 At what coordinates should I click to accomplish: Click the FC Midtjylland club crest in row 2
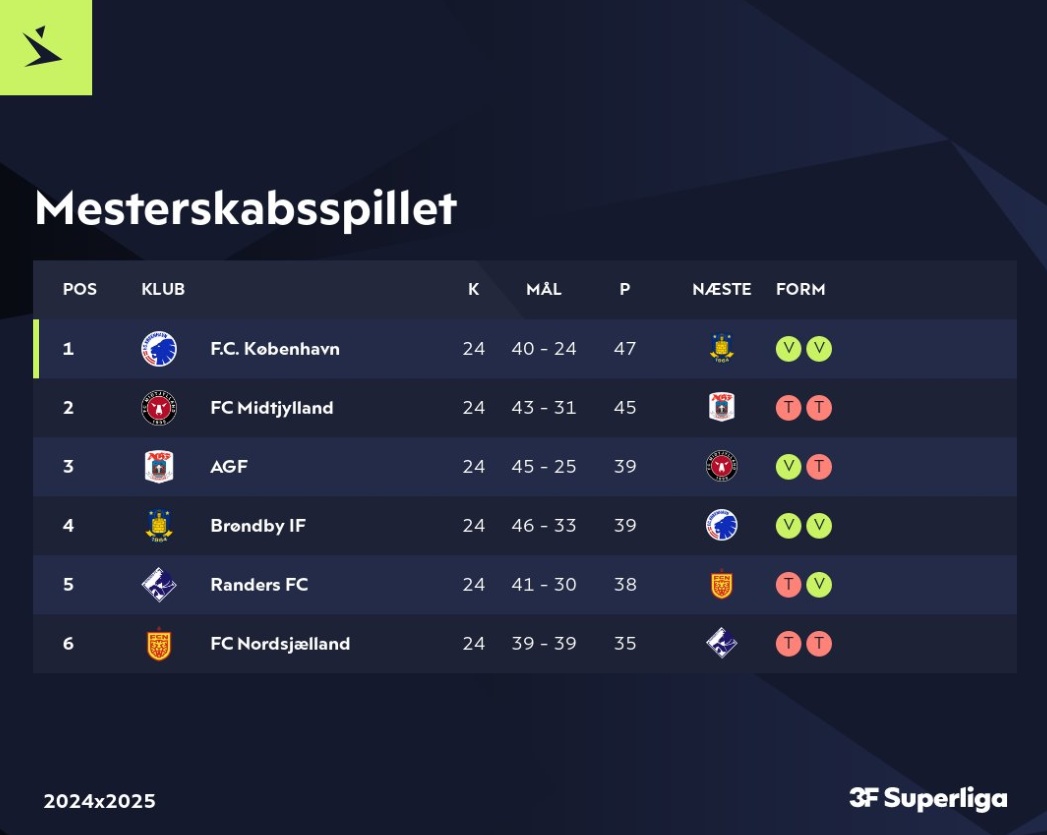(x=159, y=408)
